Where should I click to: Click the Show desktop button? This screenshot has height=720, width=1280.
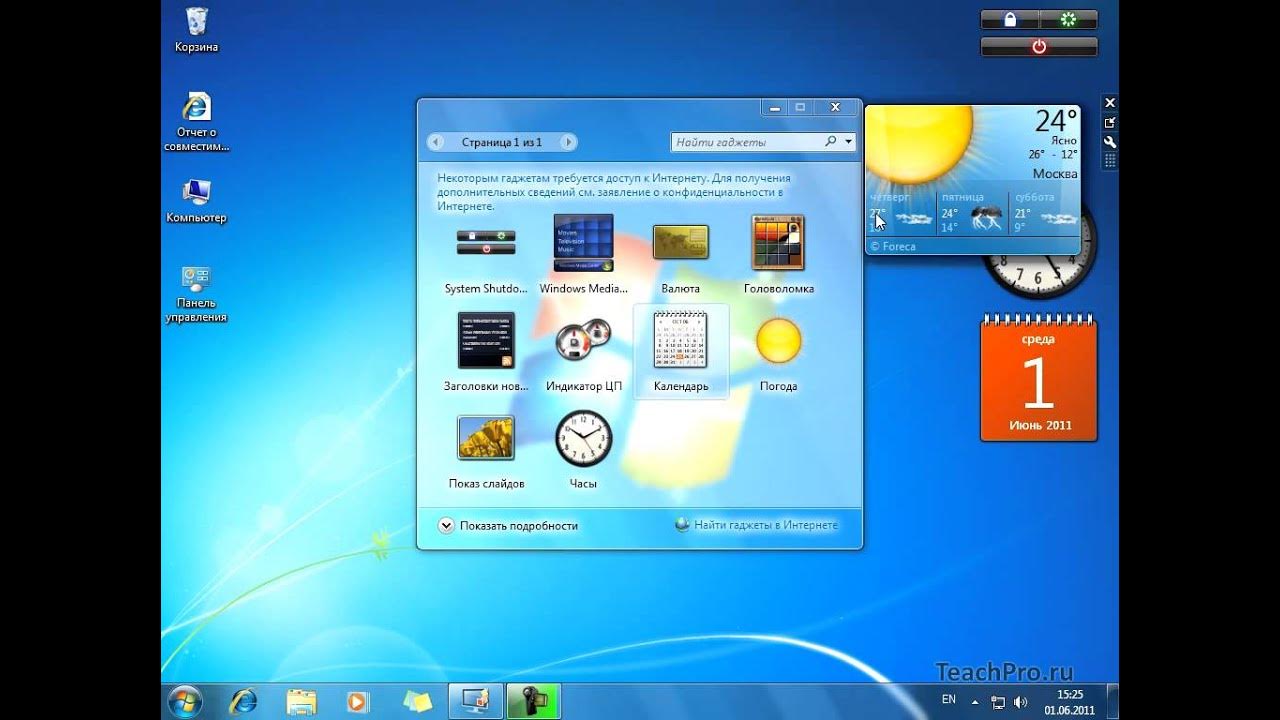point(1111,701)
